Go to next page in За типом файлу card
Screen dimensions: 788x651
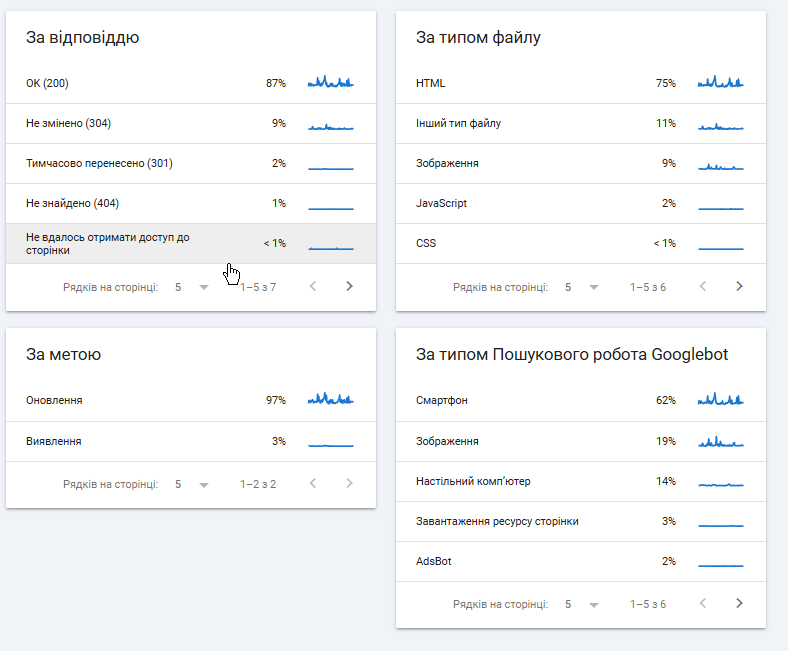click(x=739, y=286)
